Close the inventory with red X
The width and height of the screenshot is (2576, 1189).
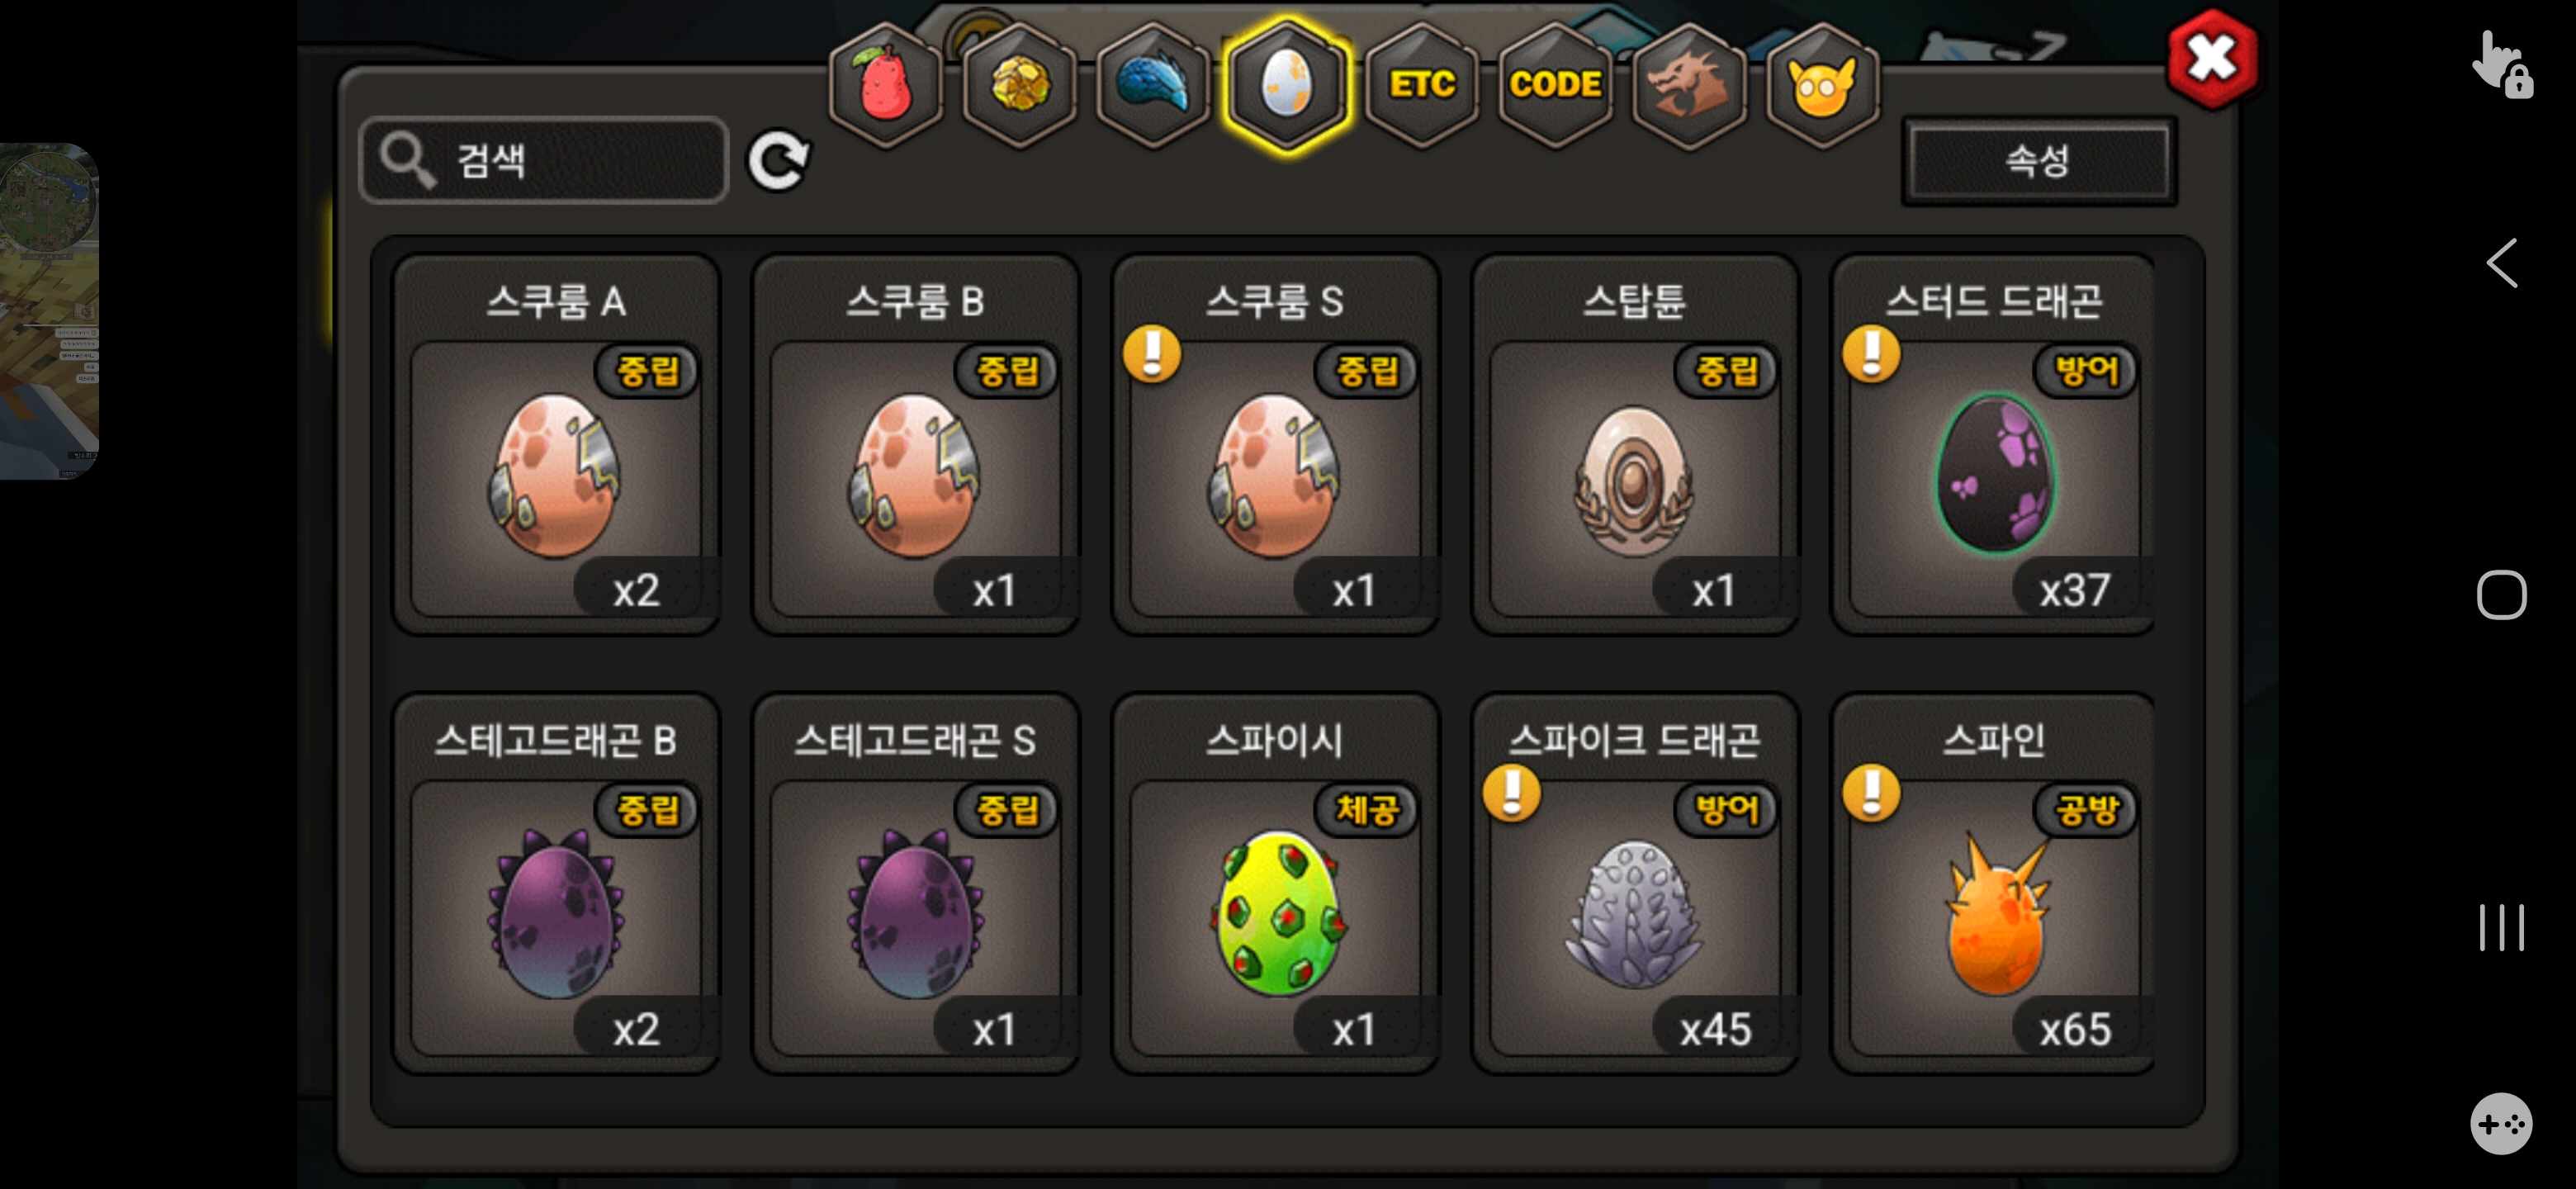tap(2211, 58)
